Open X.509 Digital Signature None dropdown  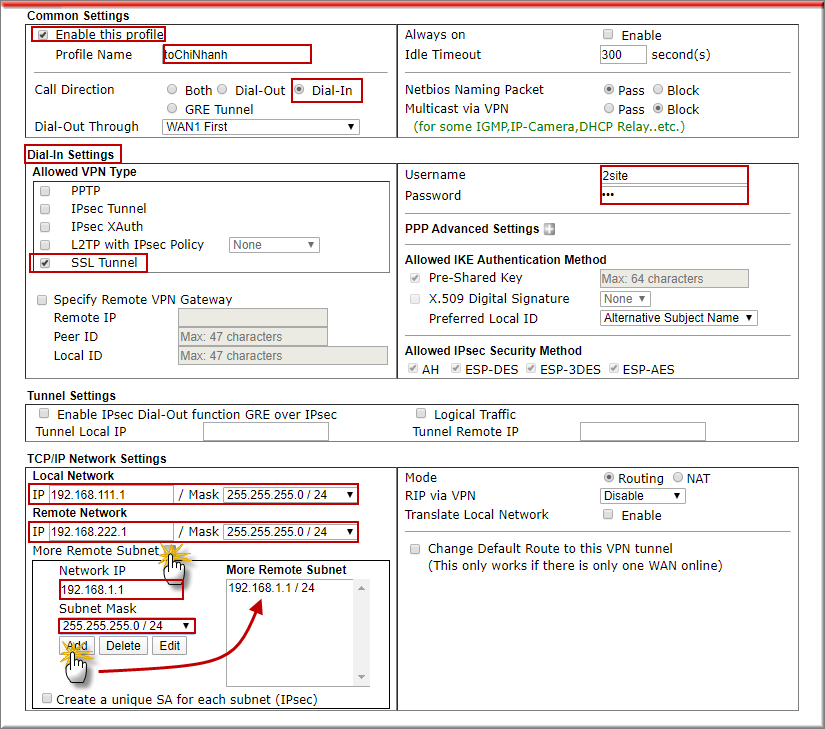(x=625, y=299)
